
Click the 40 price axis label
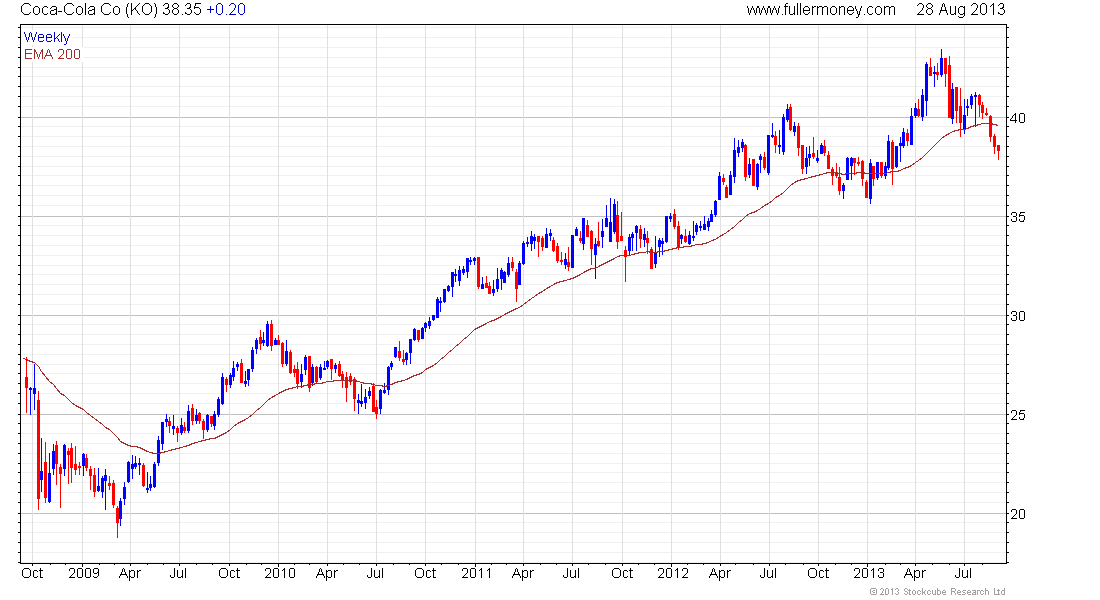[1017, 118]
